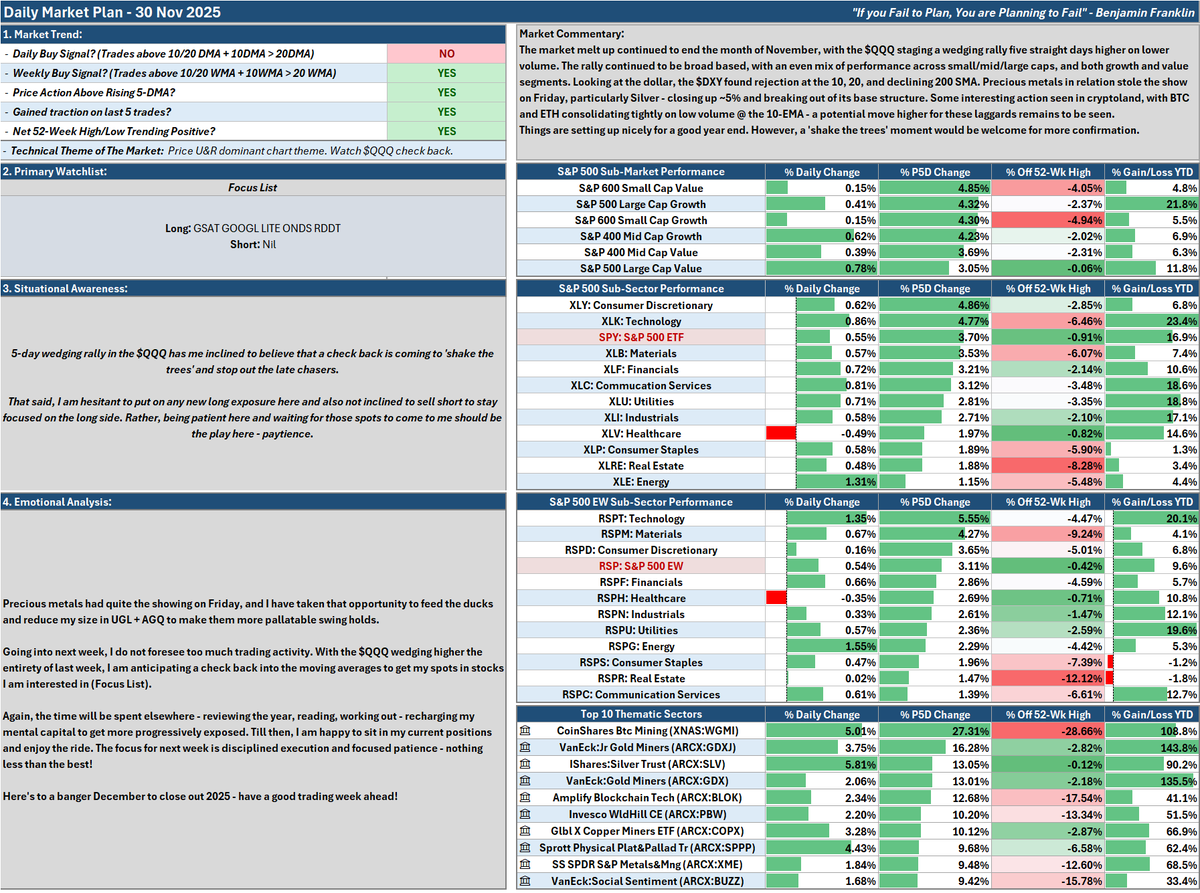Click the -1.2% YTD value for RSPS Consumer Staples
This screenshot has height=893, width=1200.
tap(1153, 662)
